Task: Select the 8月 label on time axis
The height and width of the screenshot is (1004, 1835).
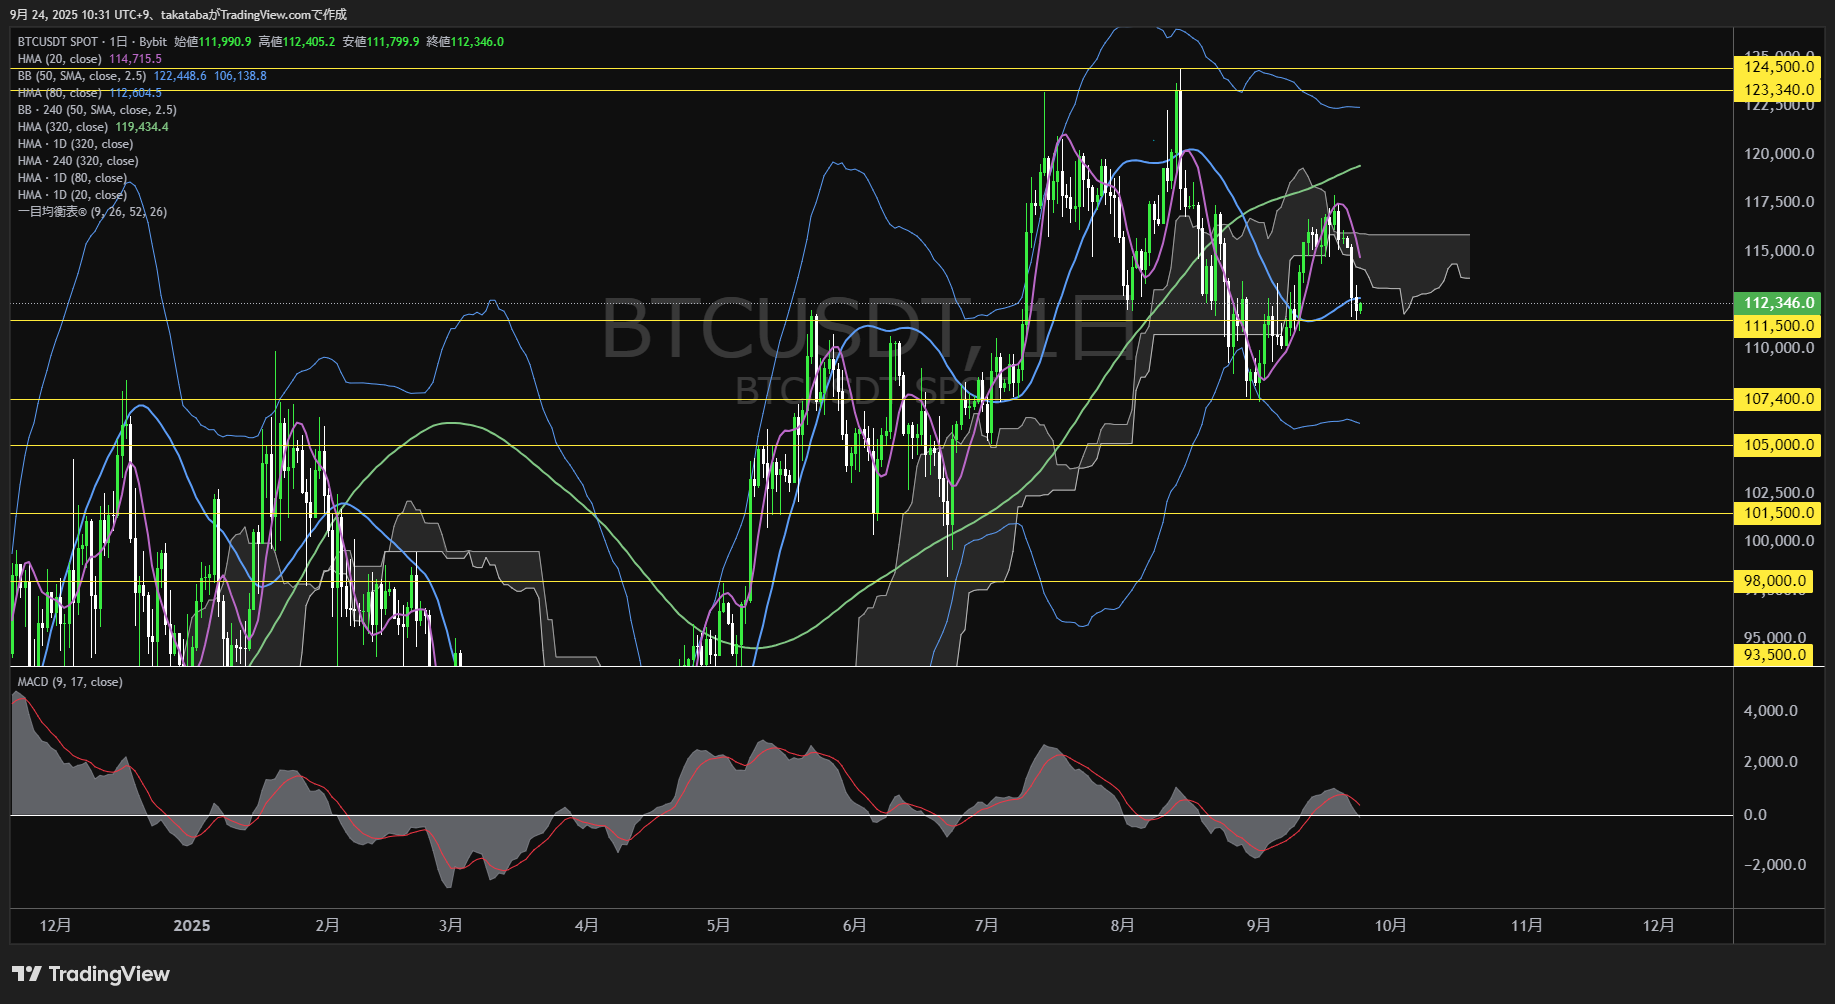Action: click(1122, 926)
